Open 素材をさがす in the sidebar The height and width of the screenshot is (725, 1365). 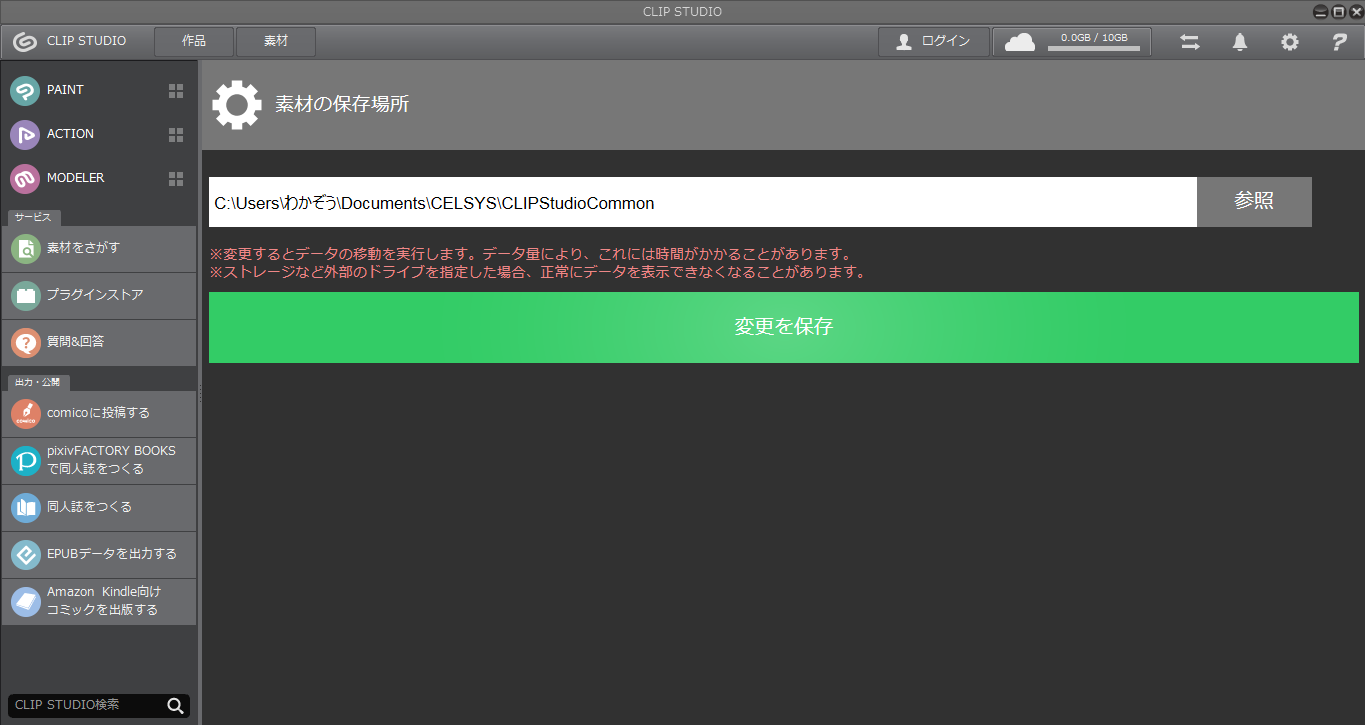tap(99, 248)
